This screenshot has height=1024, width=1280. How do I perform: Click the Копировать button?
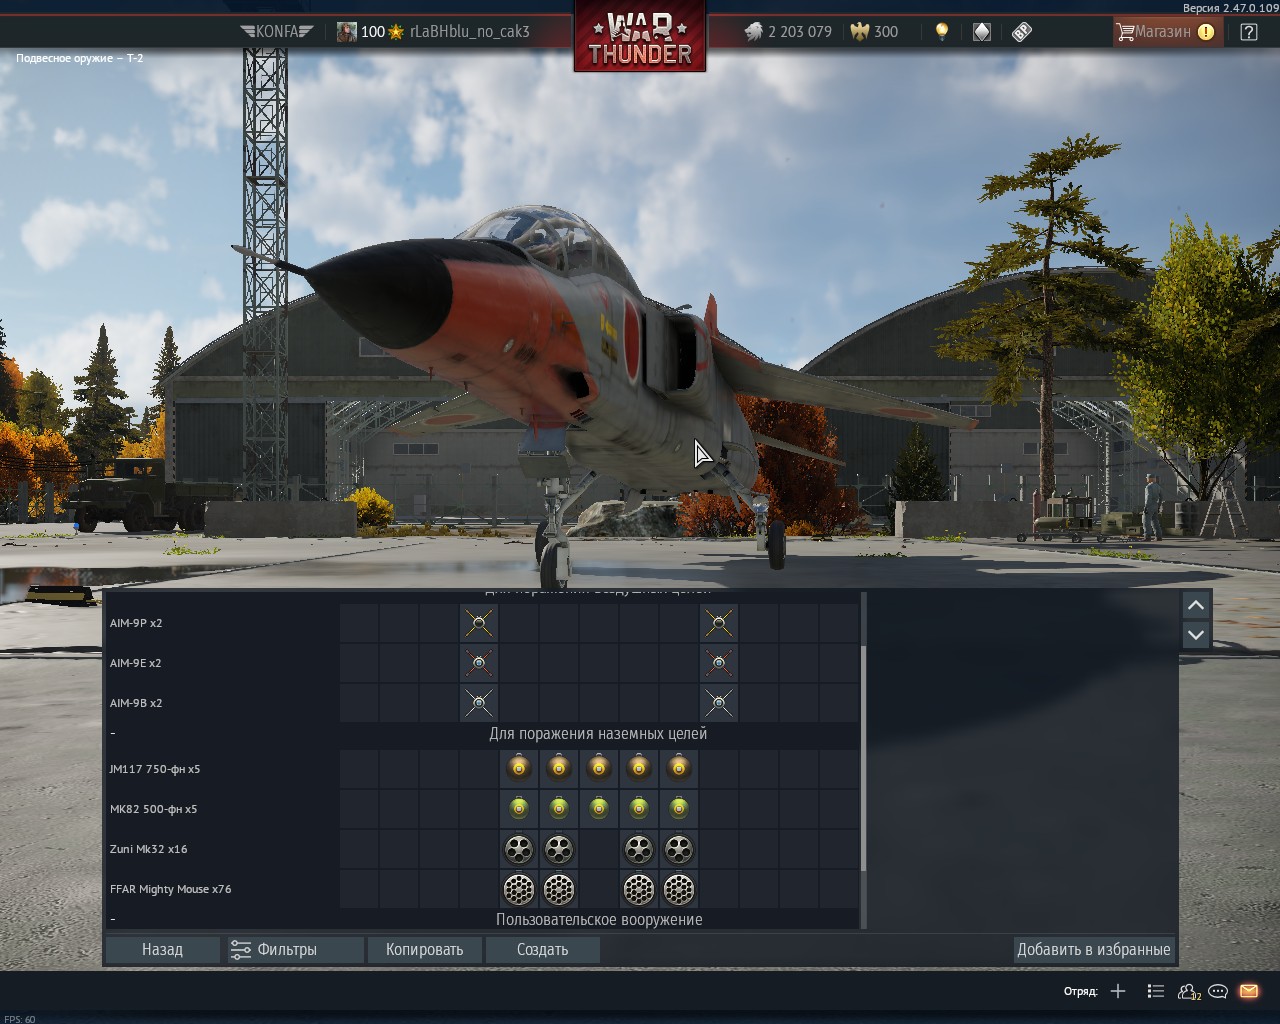click(x=425, y=949)
